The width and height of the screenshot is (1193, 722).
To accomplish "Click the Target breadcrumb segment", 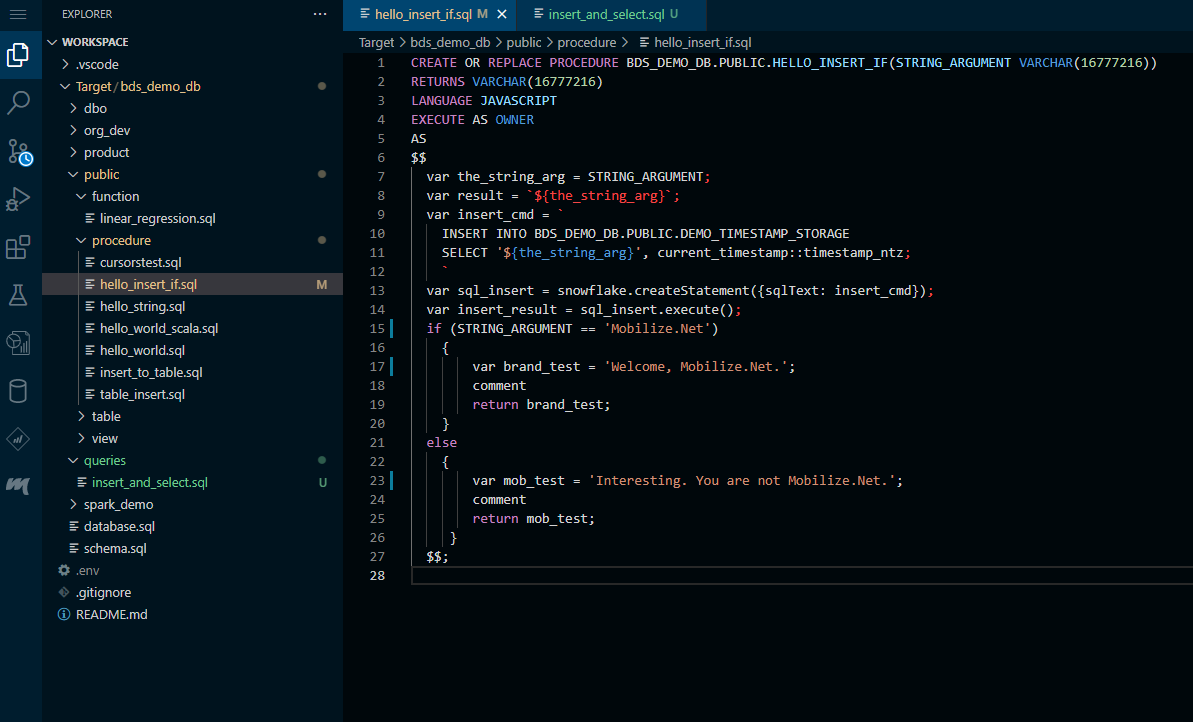I will [377, 43].
